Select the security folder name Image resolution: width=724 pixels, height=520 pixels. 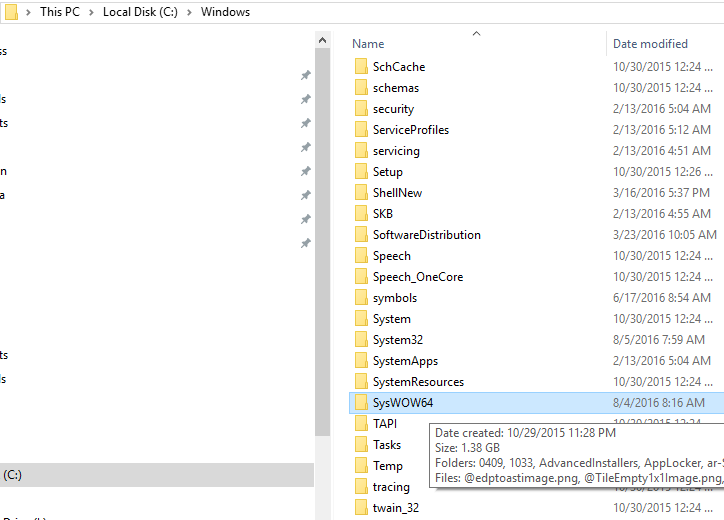point(393,109)
